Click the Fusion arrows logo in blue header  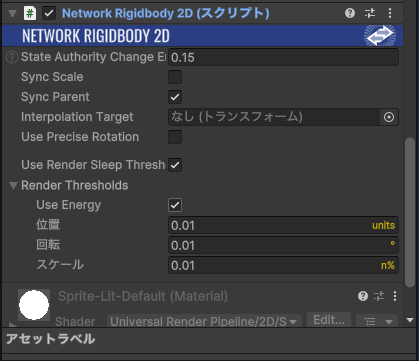[380, 35]
